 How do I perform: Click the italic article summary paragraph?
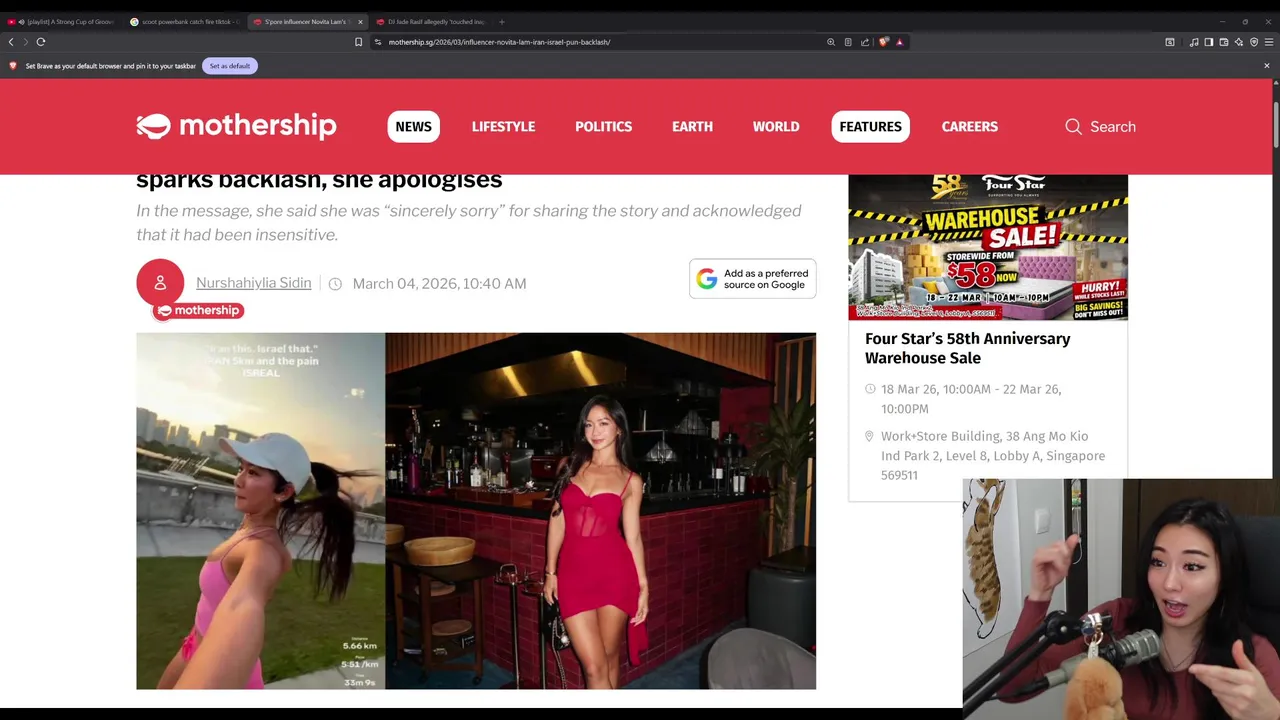[x=469, y=223]
